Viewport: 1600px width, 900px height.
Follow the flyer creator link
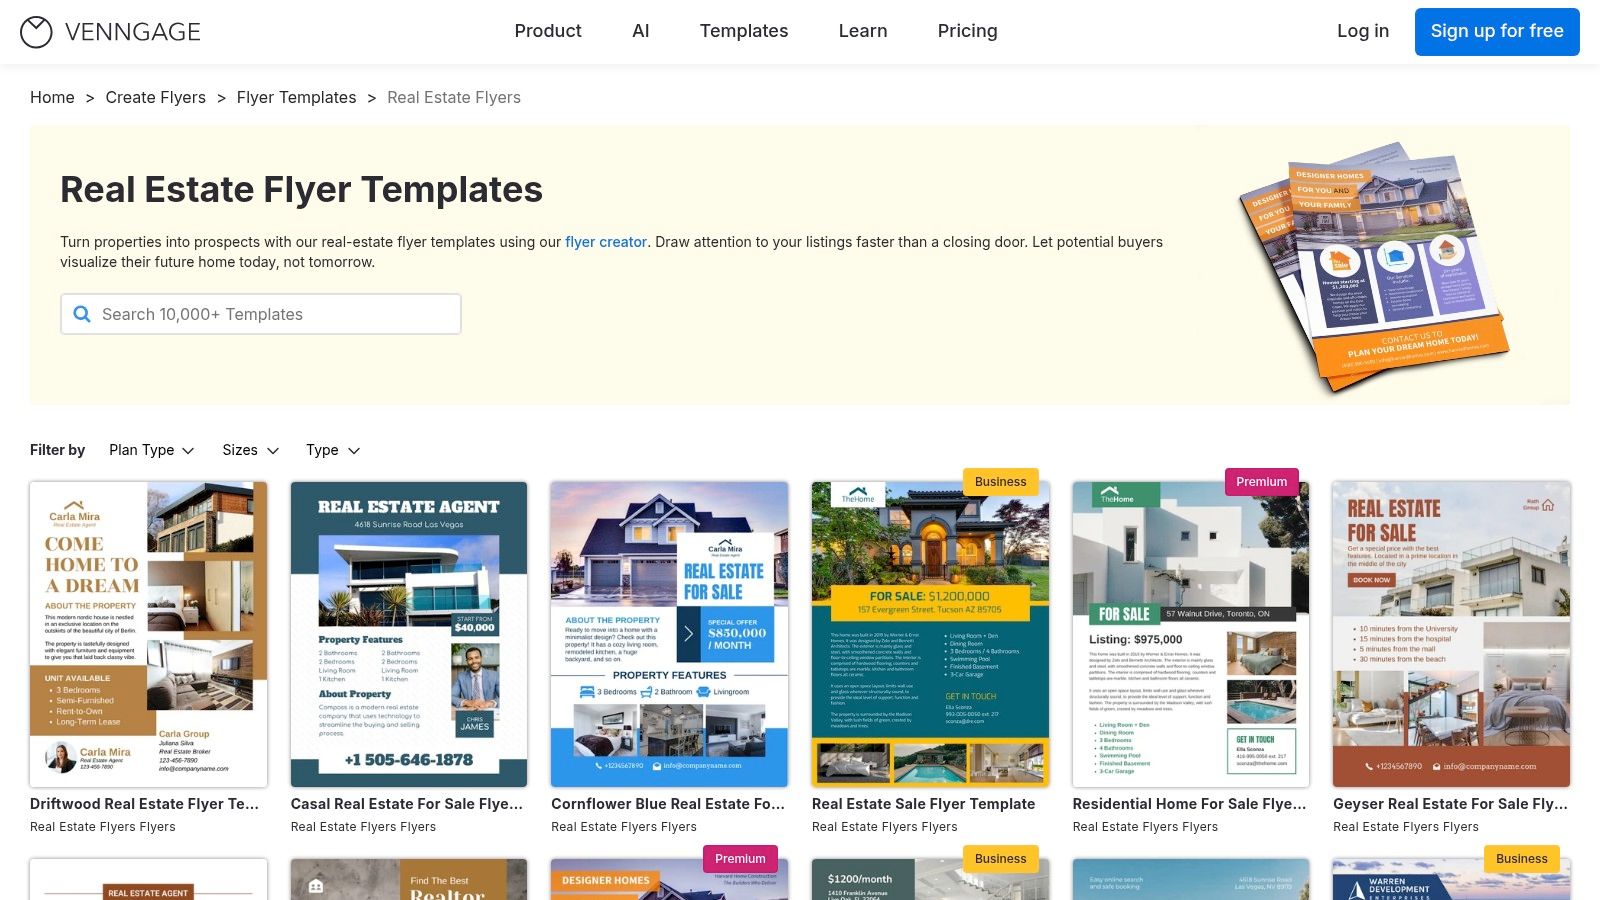(605, 242)
